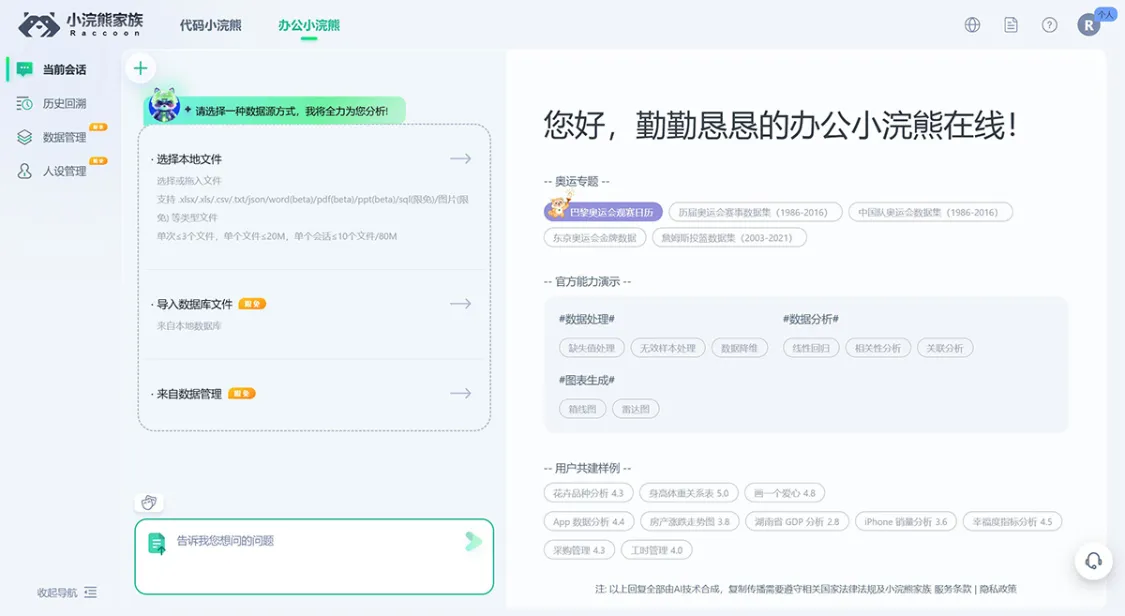Open customer service headset icon

point(1093,561)
